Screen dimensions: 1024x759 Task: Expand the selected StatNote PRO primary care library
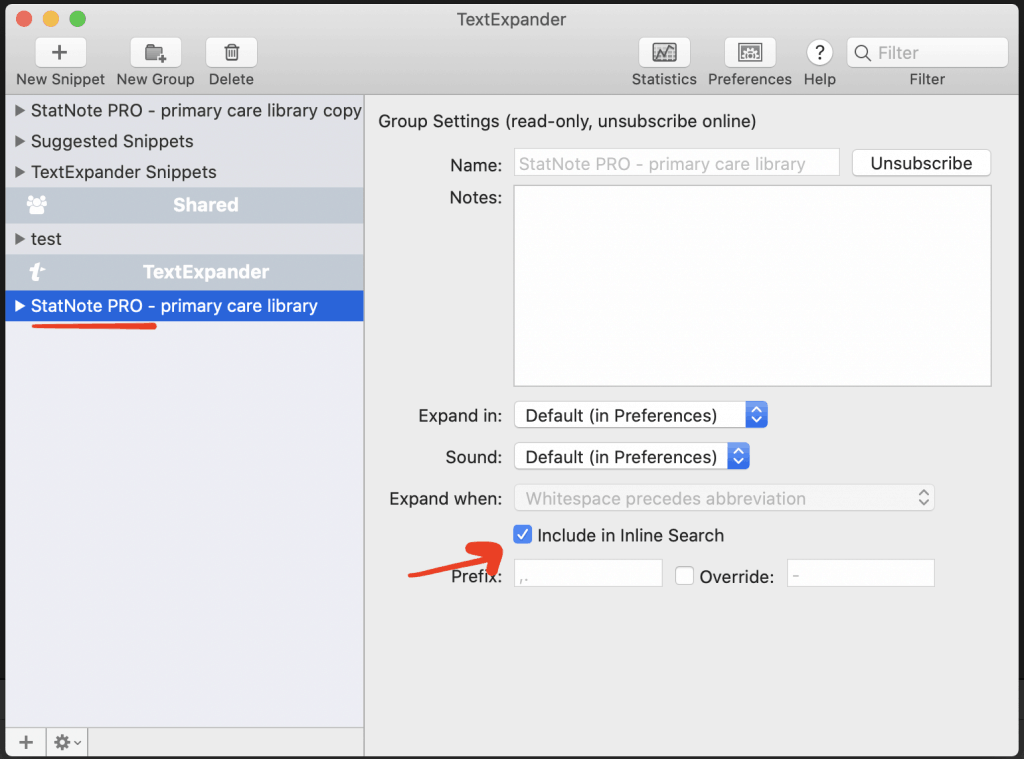pyautogui.click(x=20, y=306)
